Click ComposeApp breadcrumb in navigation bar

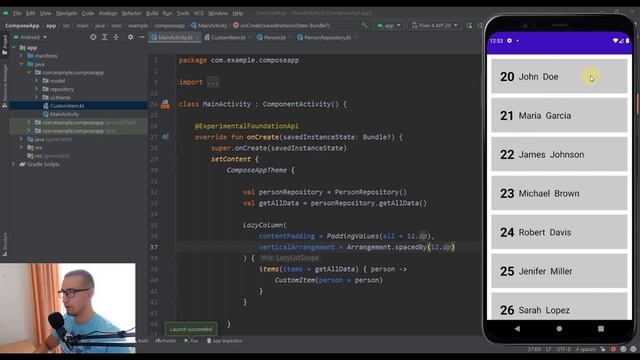[22, 25]
